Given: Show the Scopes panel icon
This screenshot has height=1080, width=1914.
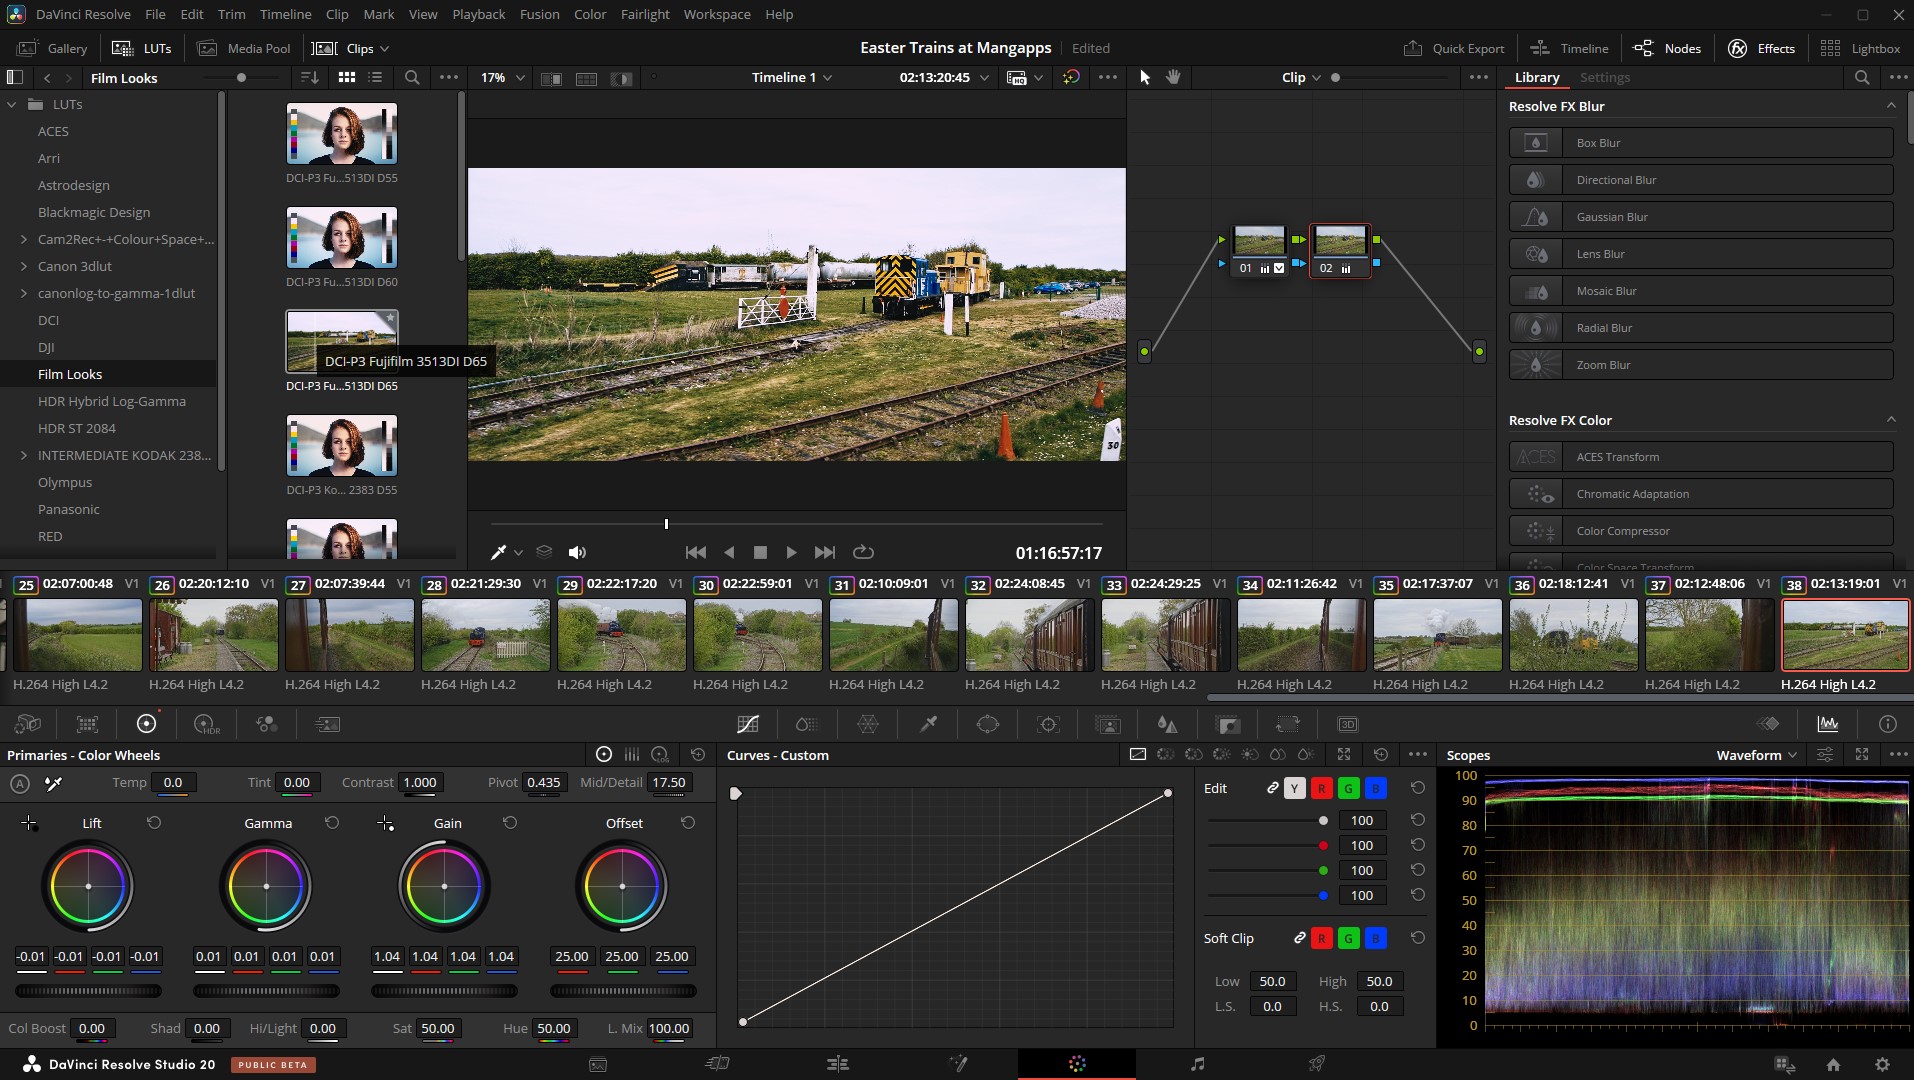Looking at the screenshot, I should (1828, 724).
